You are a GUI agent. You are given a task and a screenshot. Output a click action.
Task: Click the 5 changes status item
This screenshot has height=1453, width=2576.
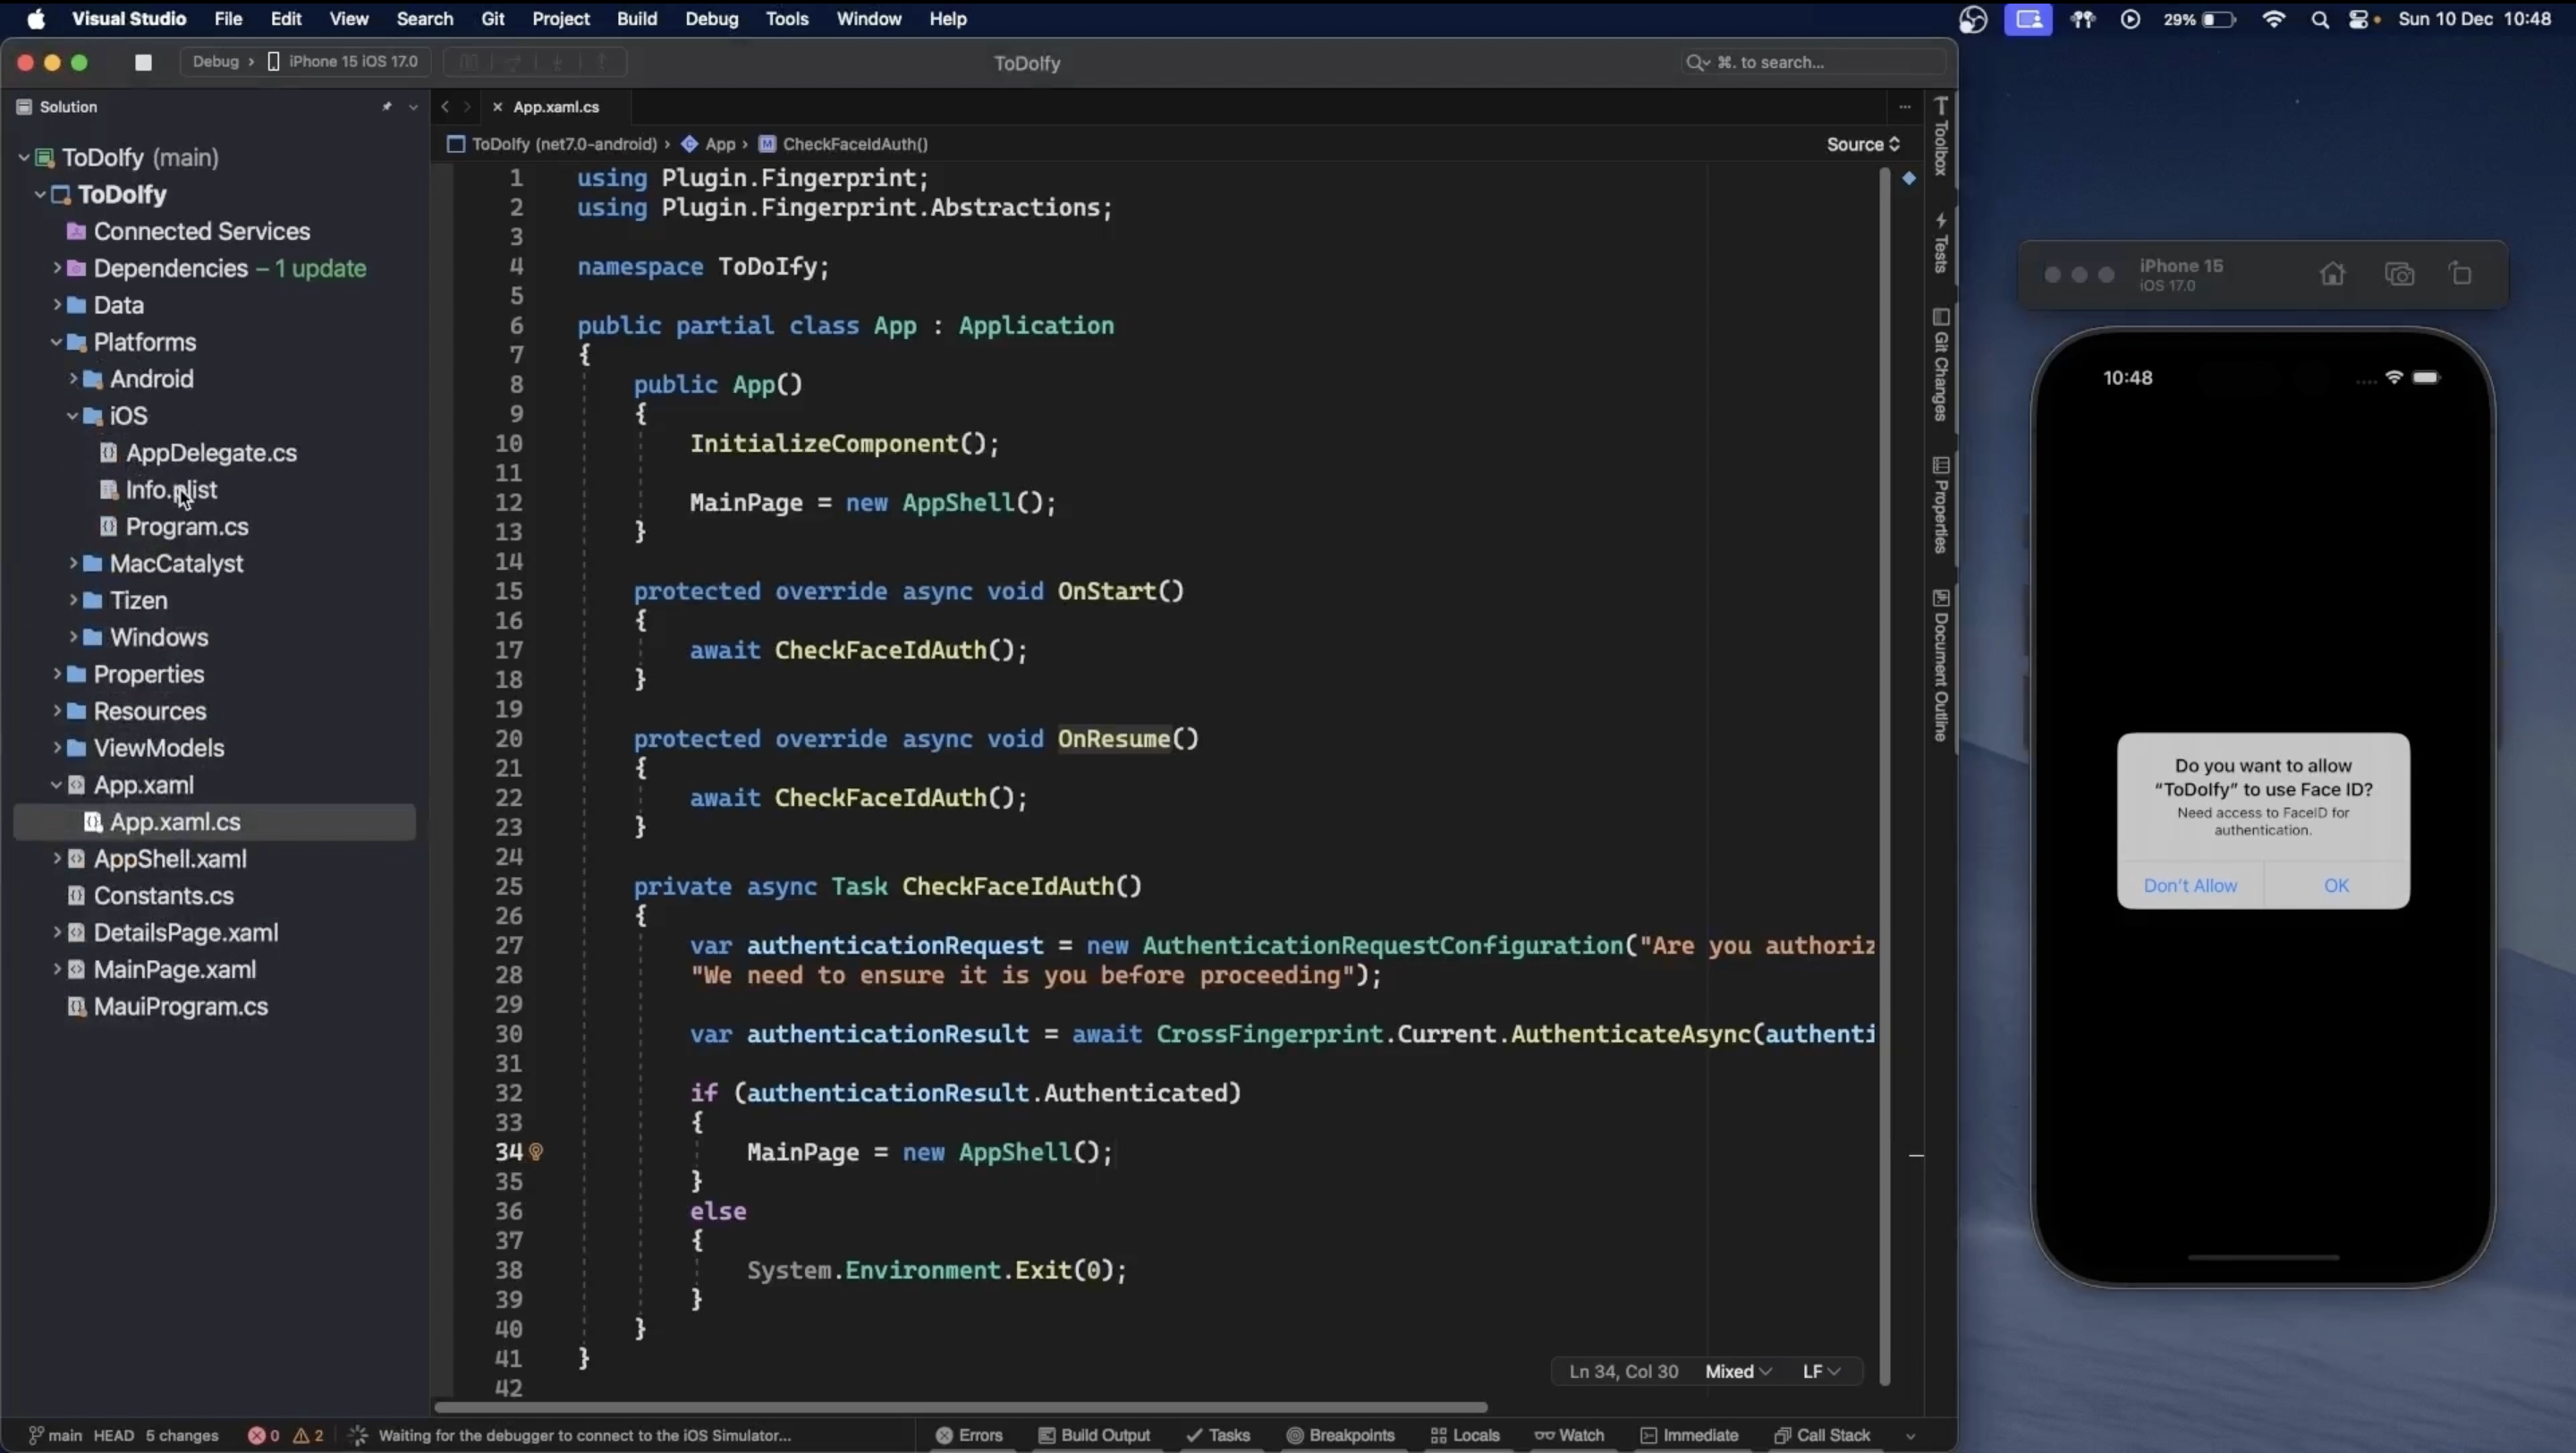(x=182, y=1435)
